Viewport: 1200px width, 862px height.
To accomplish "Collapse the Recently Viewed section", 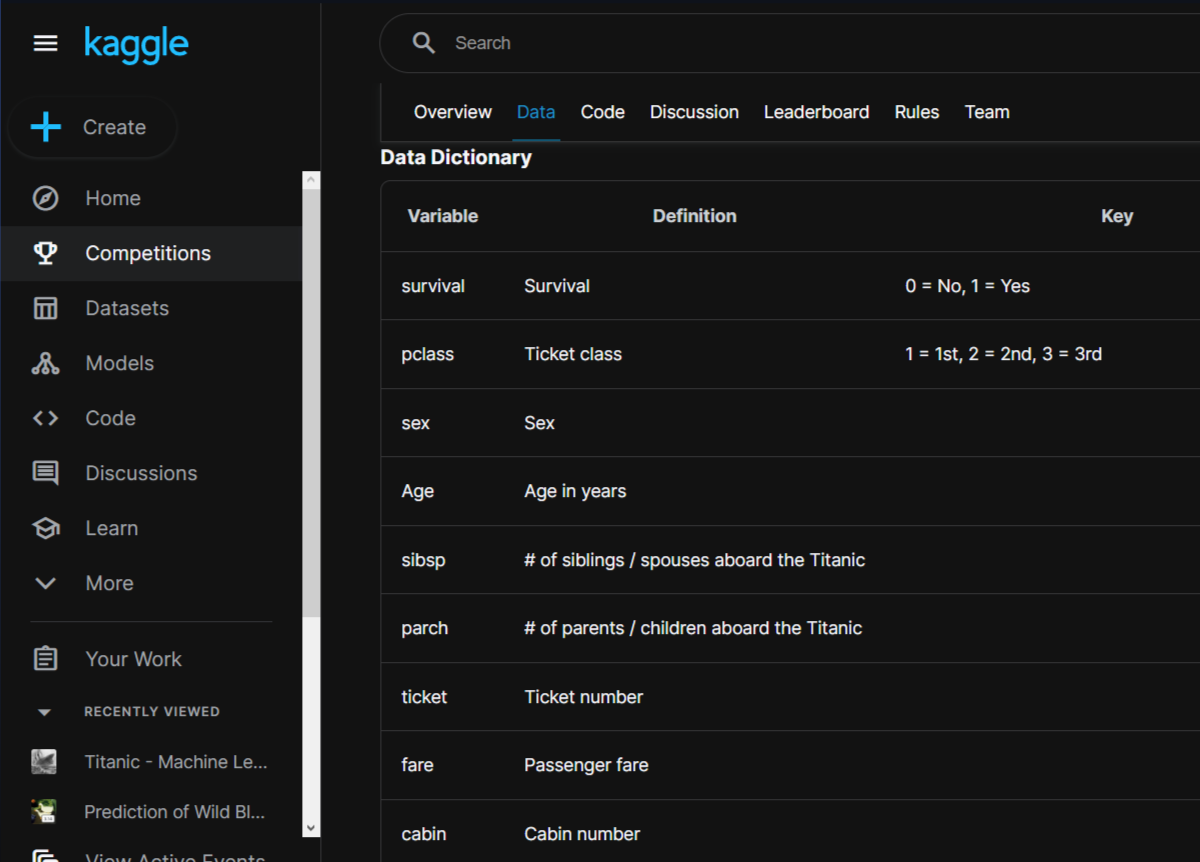I will click(x=43, y=711).
